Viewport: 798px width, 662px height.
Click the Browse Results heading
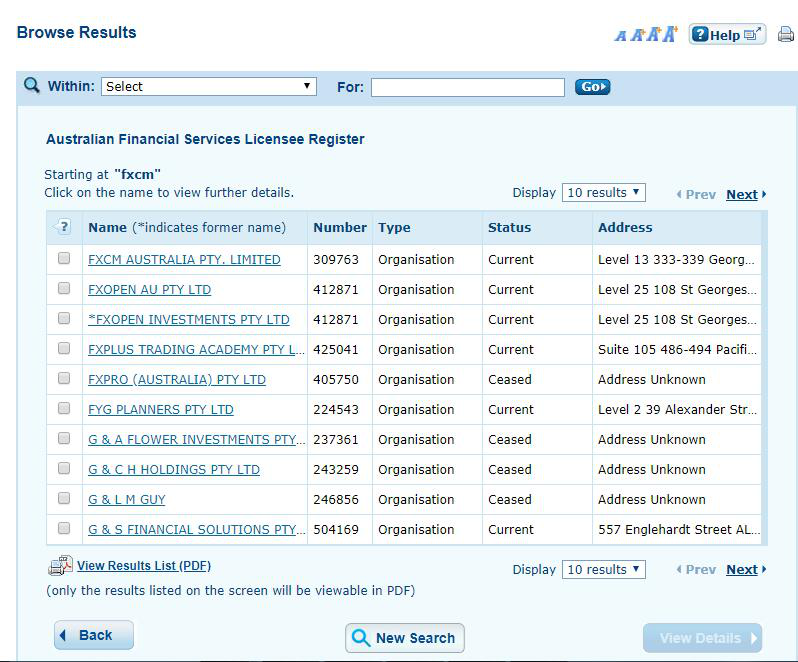(77, 33)
